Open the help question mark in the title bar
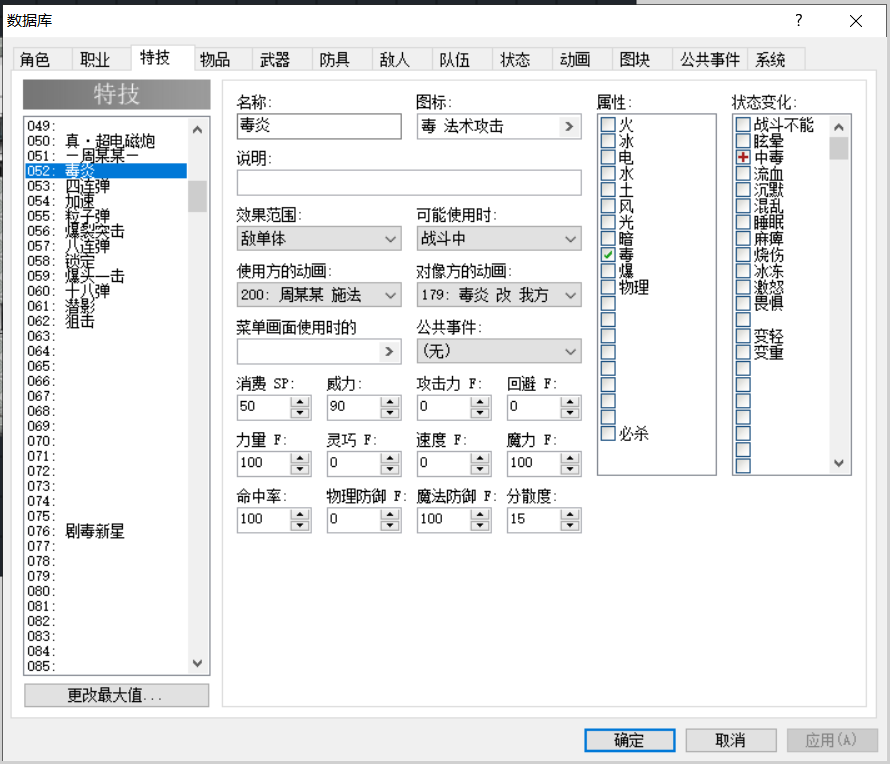 click(799, 20)
